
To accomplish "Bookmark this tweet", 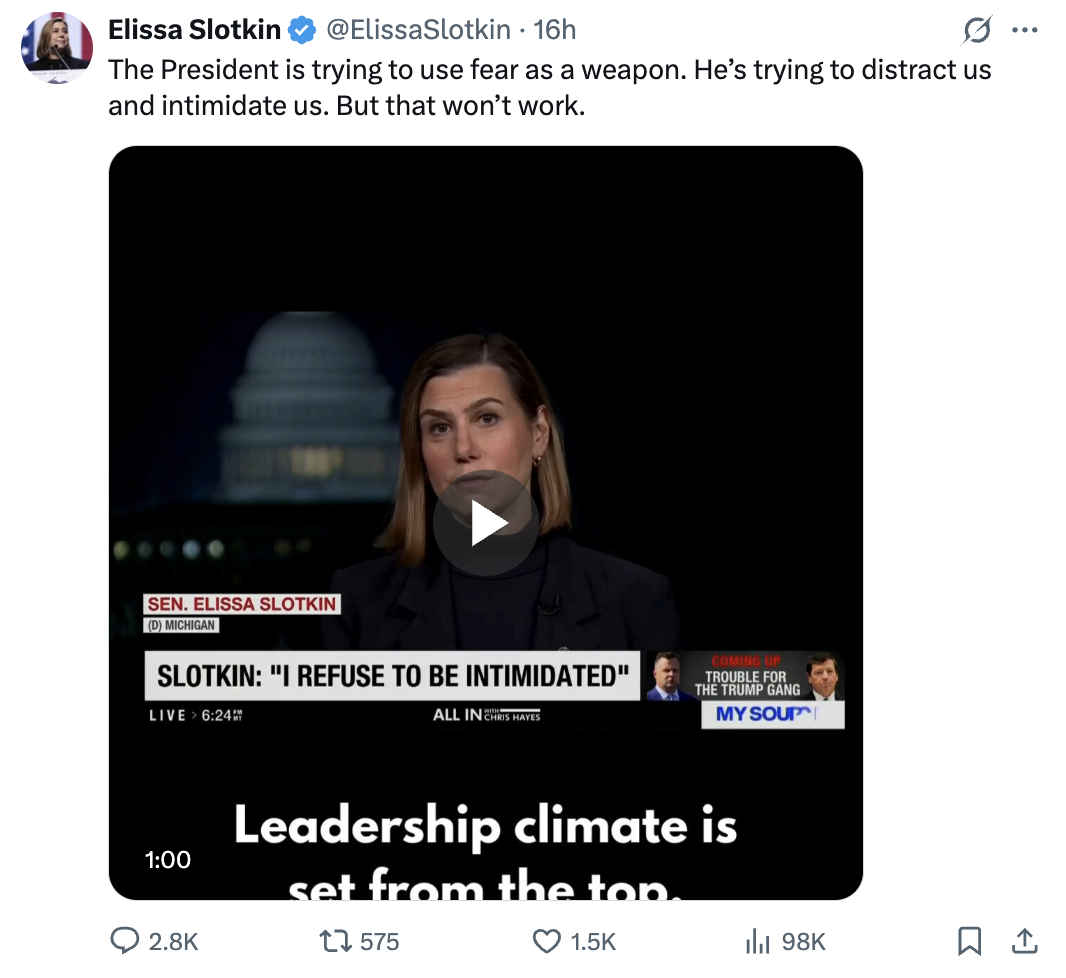I will [969, 941].
